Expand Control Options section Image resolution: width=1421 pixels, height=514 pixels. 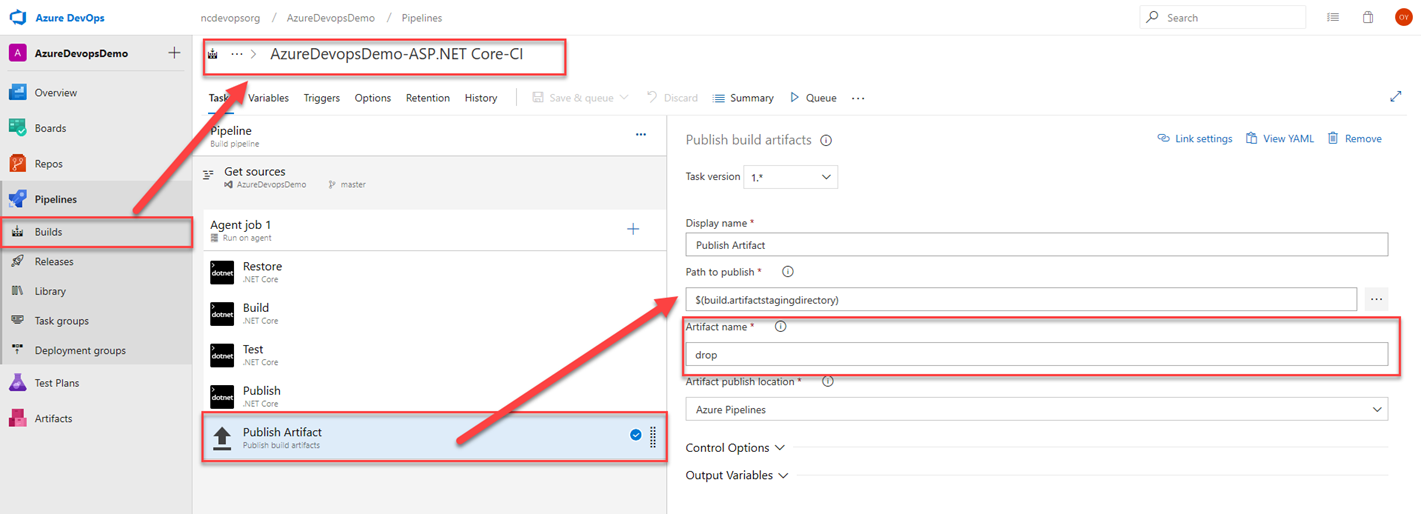pos(735,448)
